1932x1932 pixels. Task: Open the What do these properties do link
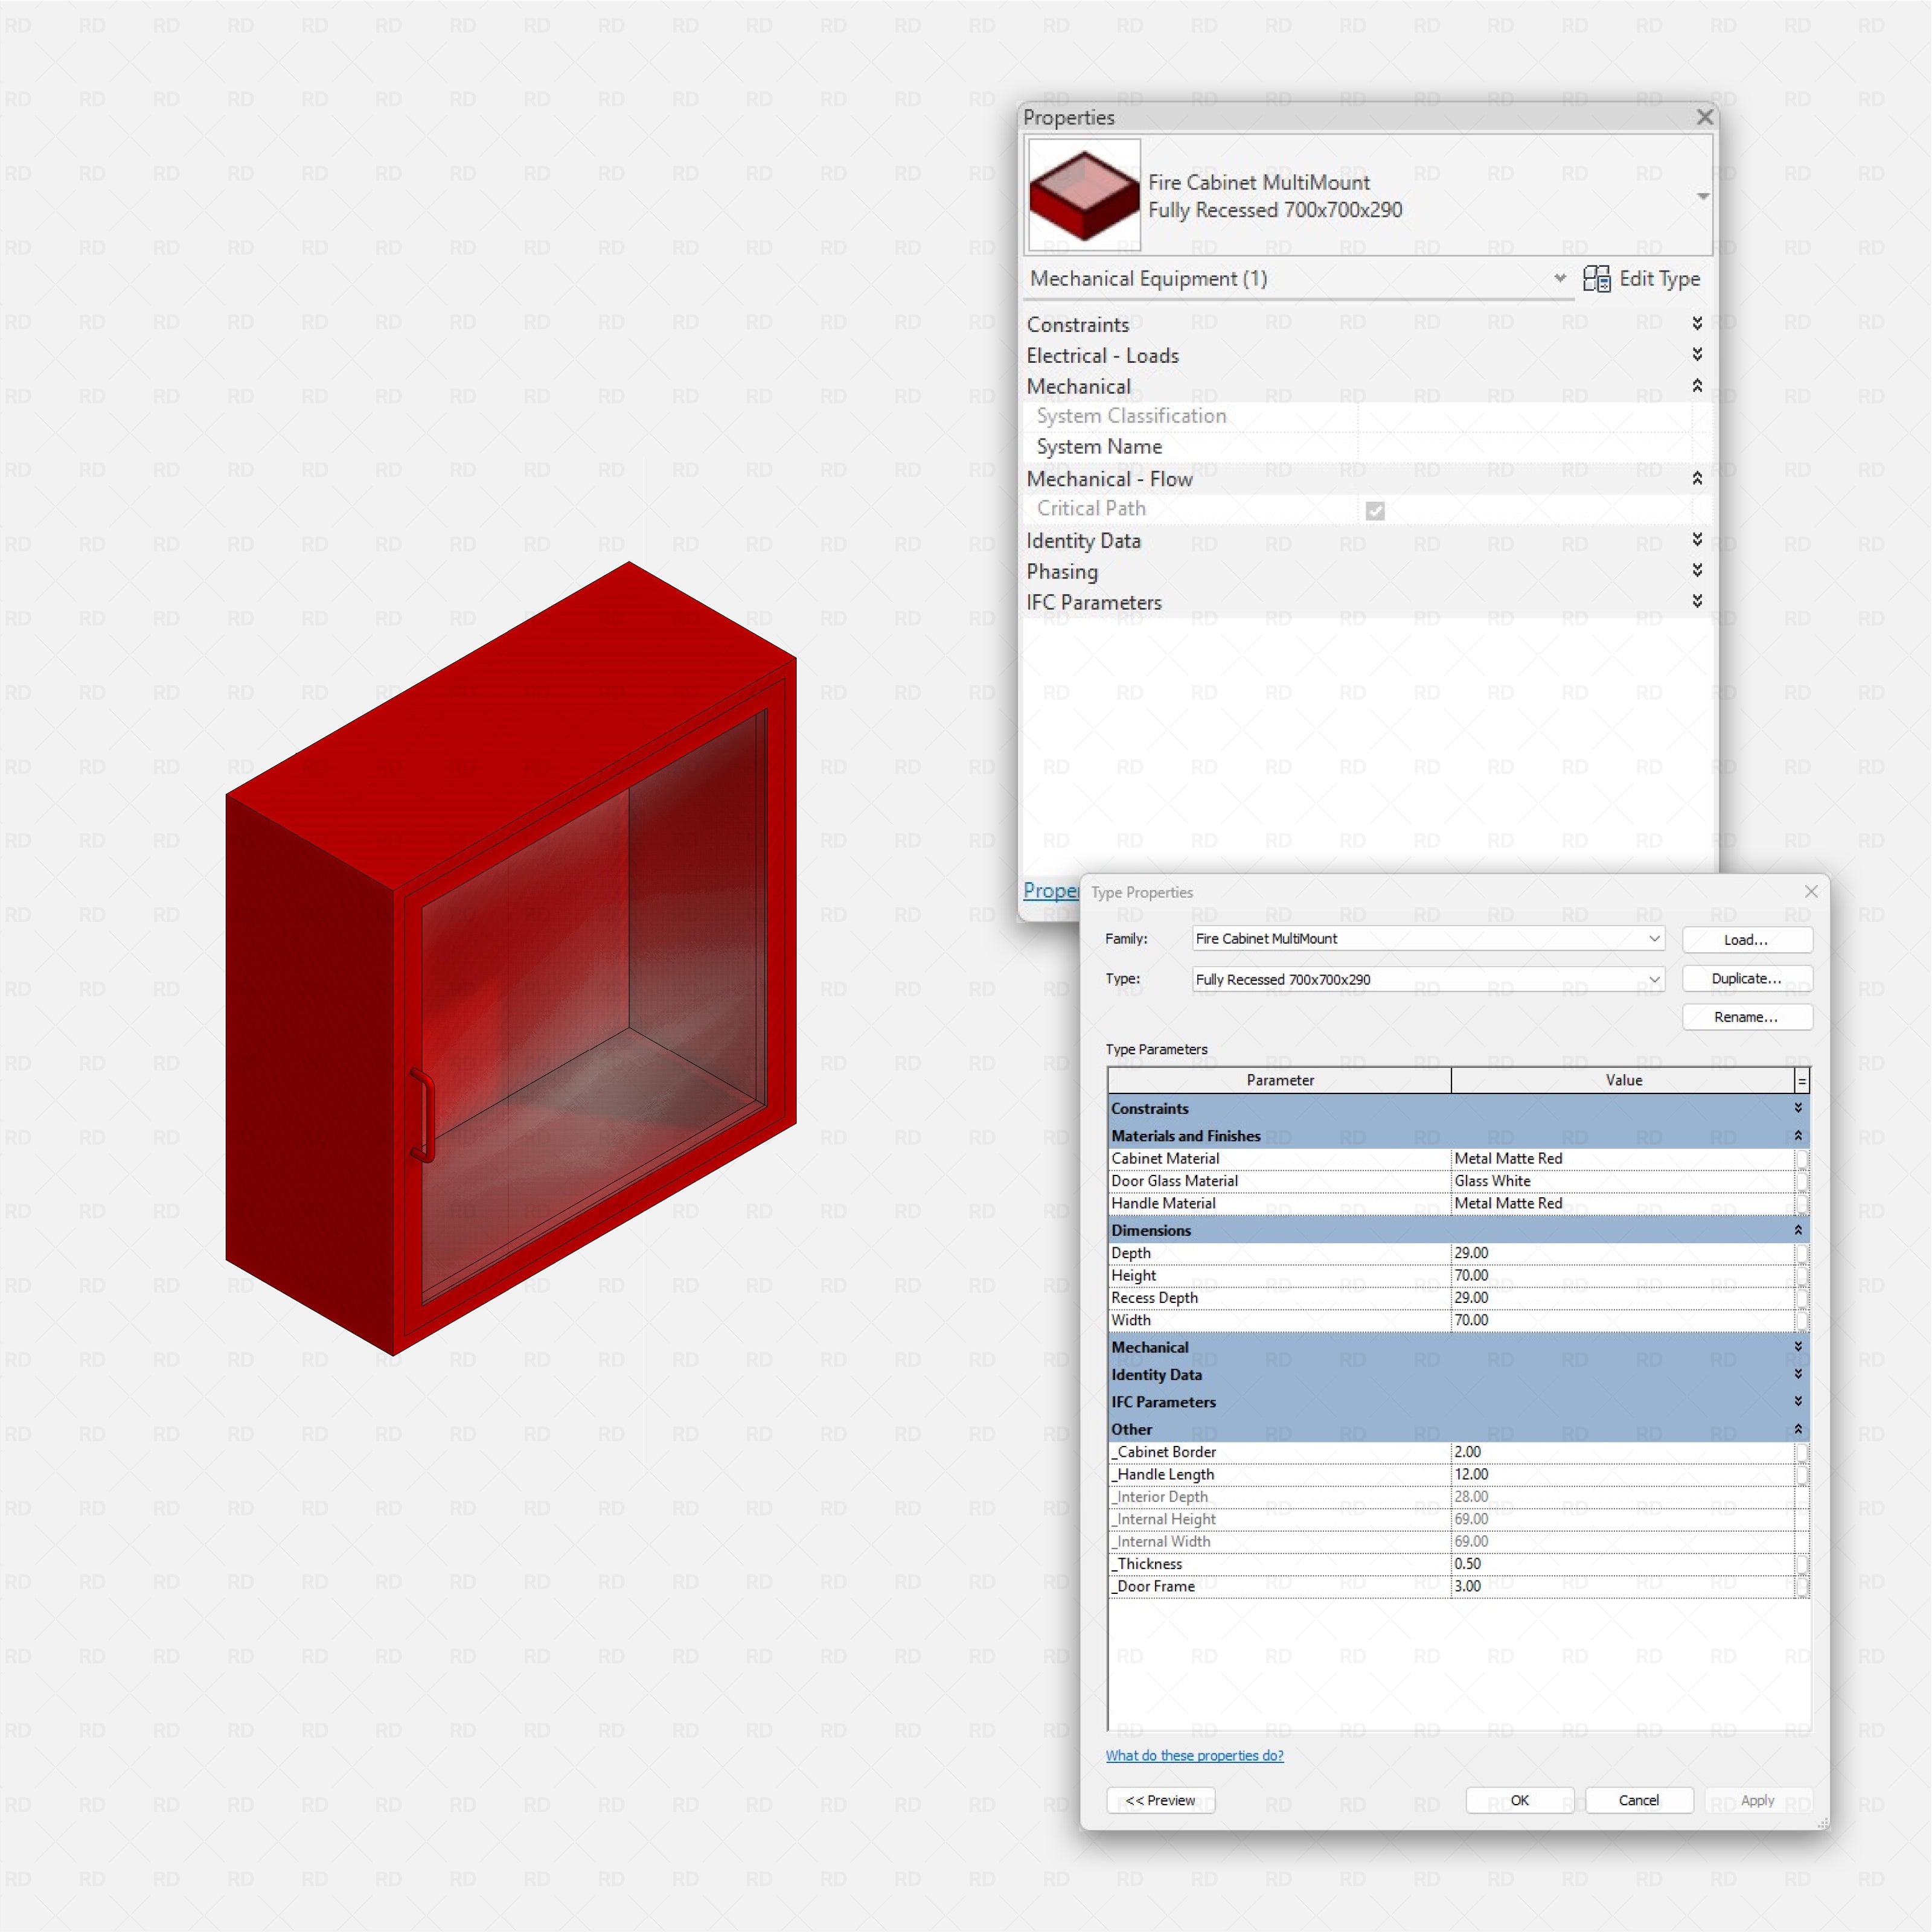coord(1194,1755)
